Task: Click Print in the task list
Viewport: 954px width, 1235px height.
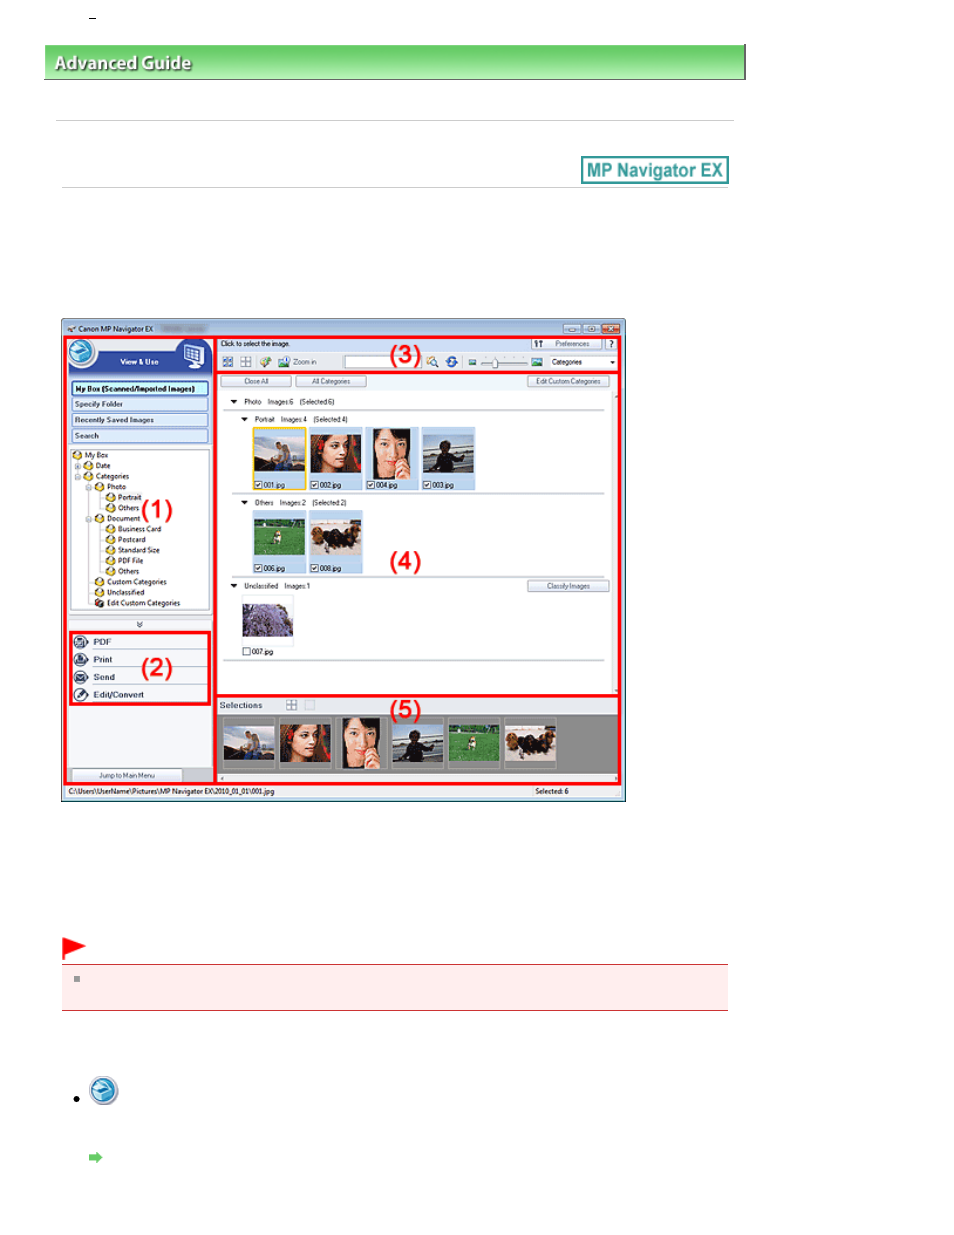Action: pos(103,660)
